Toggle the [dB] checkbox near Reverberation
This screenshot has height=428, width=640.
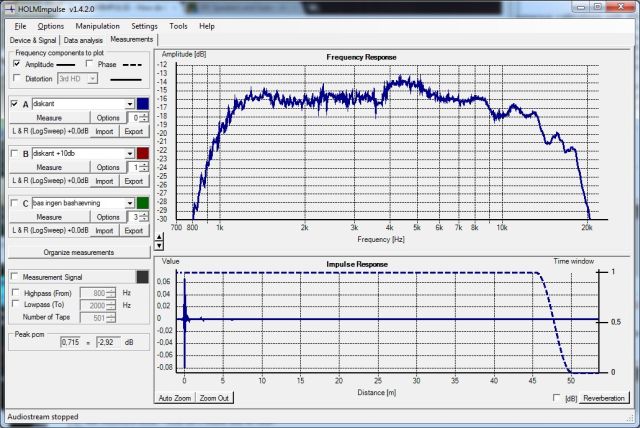556,397
